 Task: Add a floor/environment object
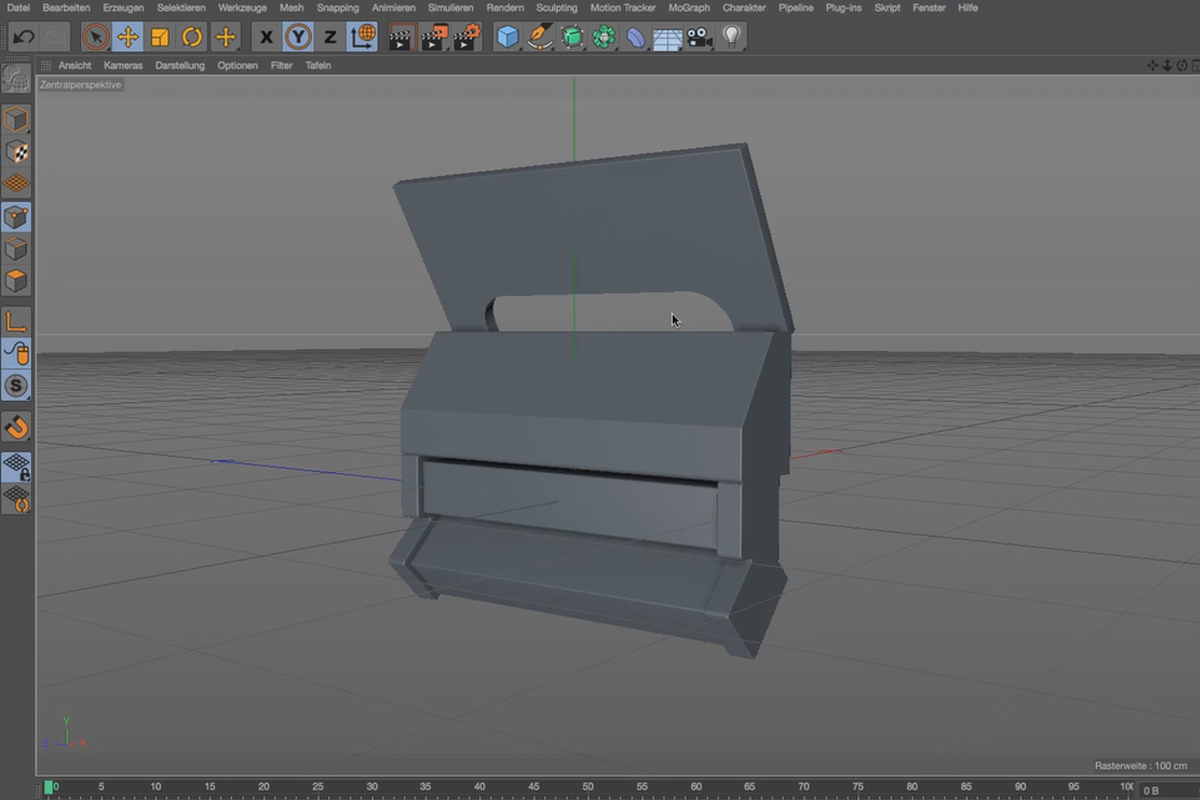click(x=667, y=38)
